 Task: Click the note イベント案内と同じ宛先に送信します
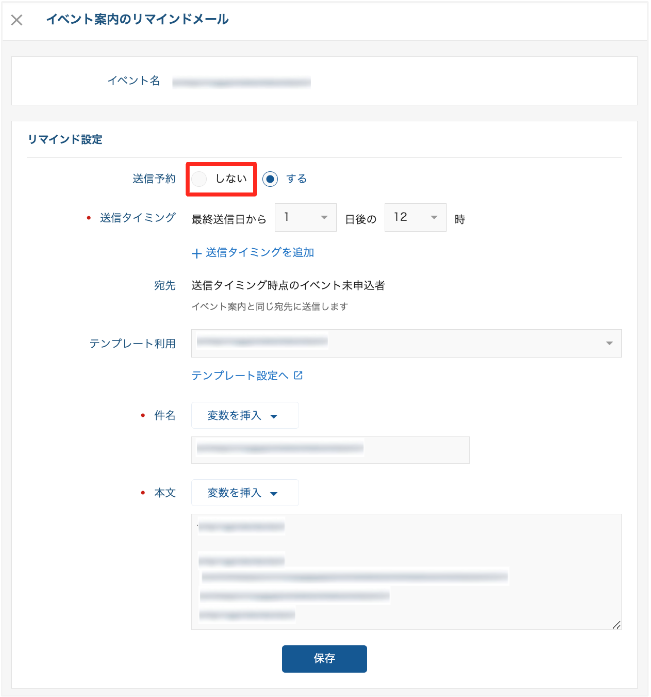(270, 306)
